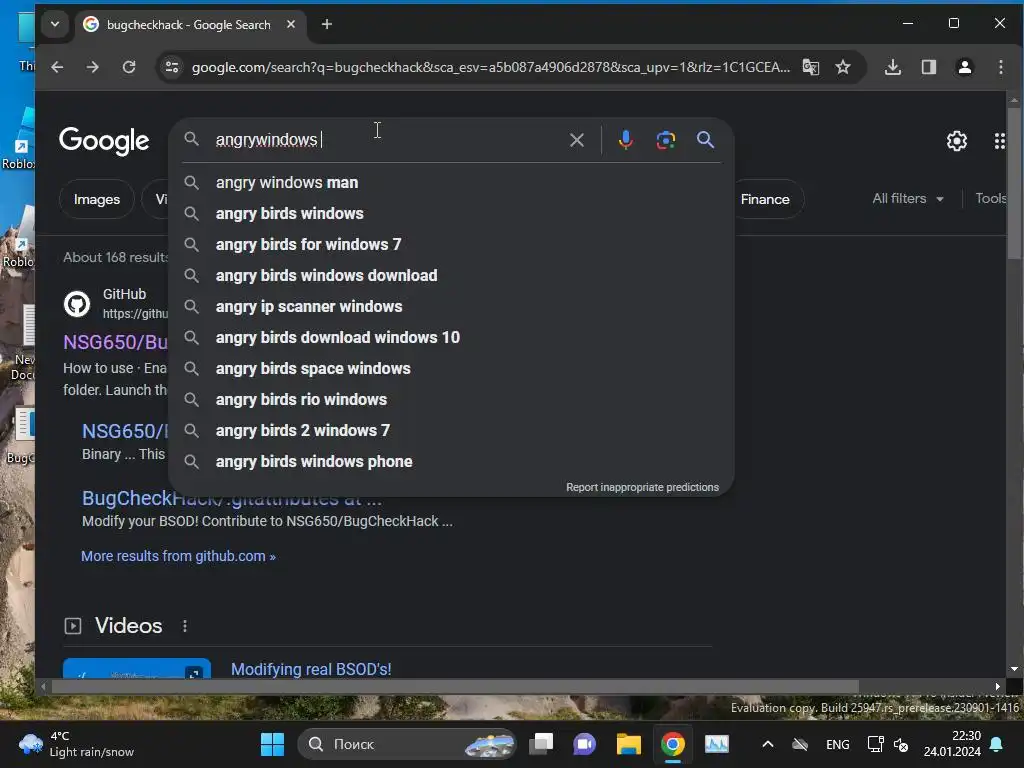
Task: Translate this page icon
Action: 810,67
